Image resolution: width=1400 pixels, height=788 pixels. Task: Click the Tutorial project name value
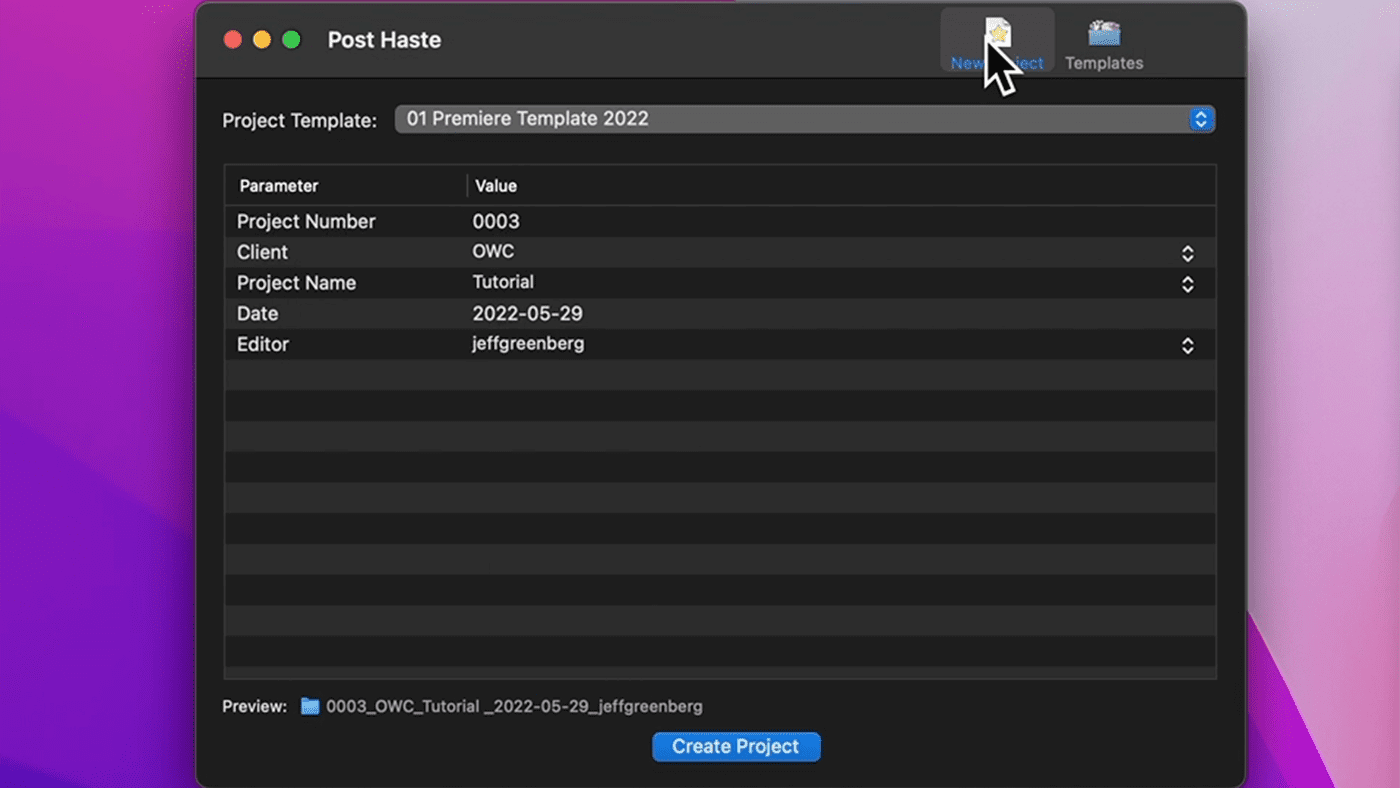point(503,283)
